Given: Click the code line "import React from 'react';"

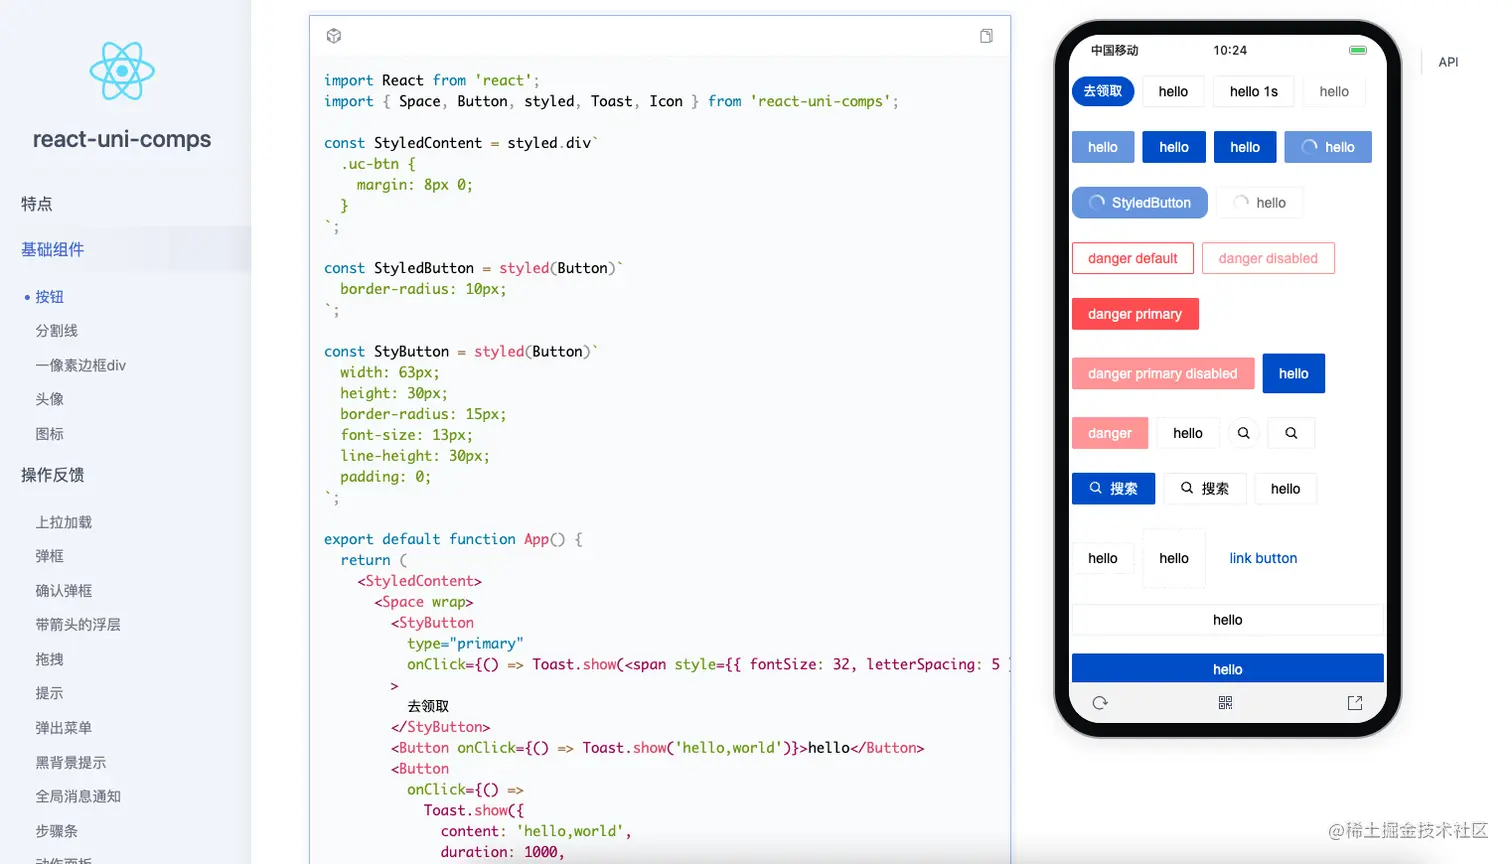Looking at the screenshot, I should coord(432,80).
